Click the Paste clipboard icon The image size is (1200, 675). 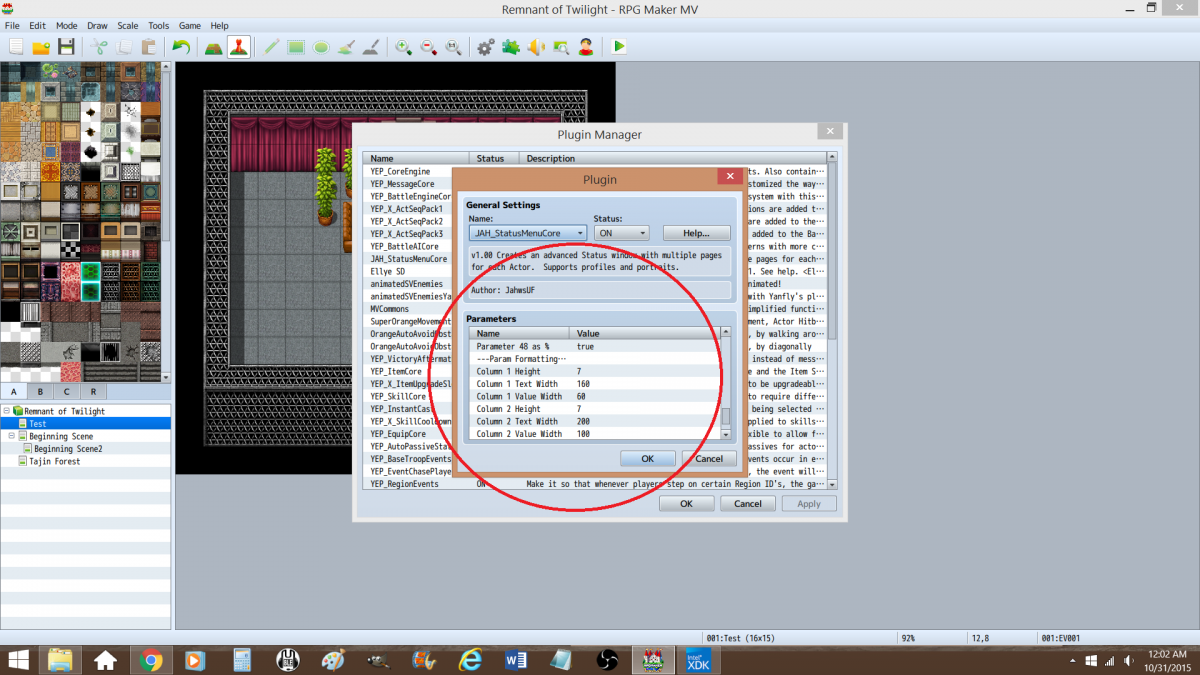tap(149, 47)
